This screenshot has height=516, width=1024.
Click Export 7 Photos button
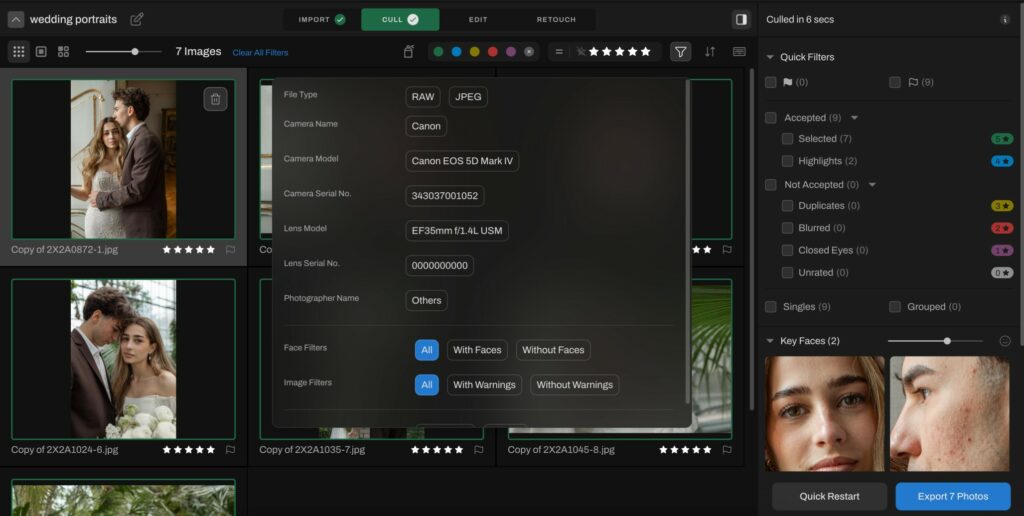[953, 496]
